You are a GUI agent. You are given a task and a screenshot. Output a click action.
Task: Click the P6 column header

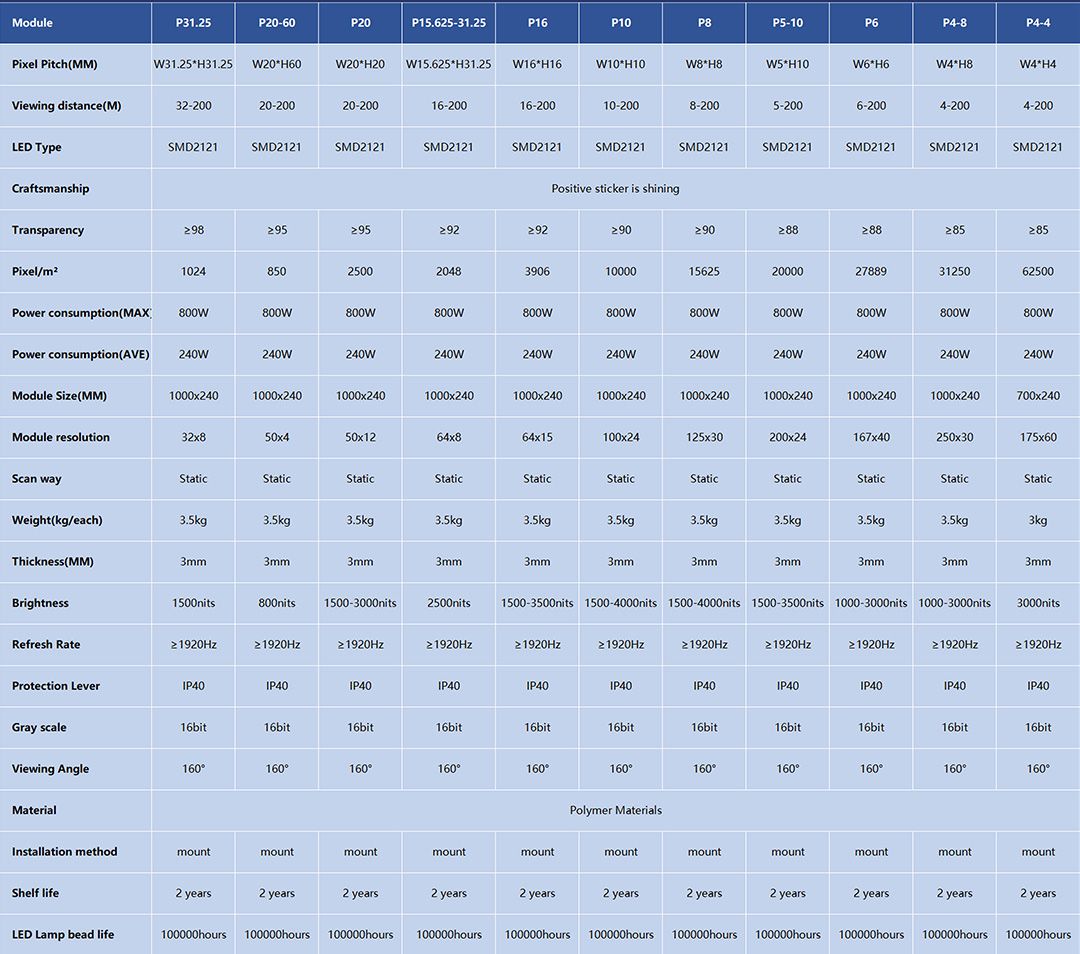coord(871,23)
